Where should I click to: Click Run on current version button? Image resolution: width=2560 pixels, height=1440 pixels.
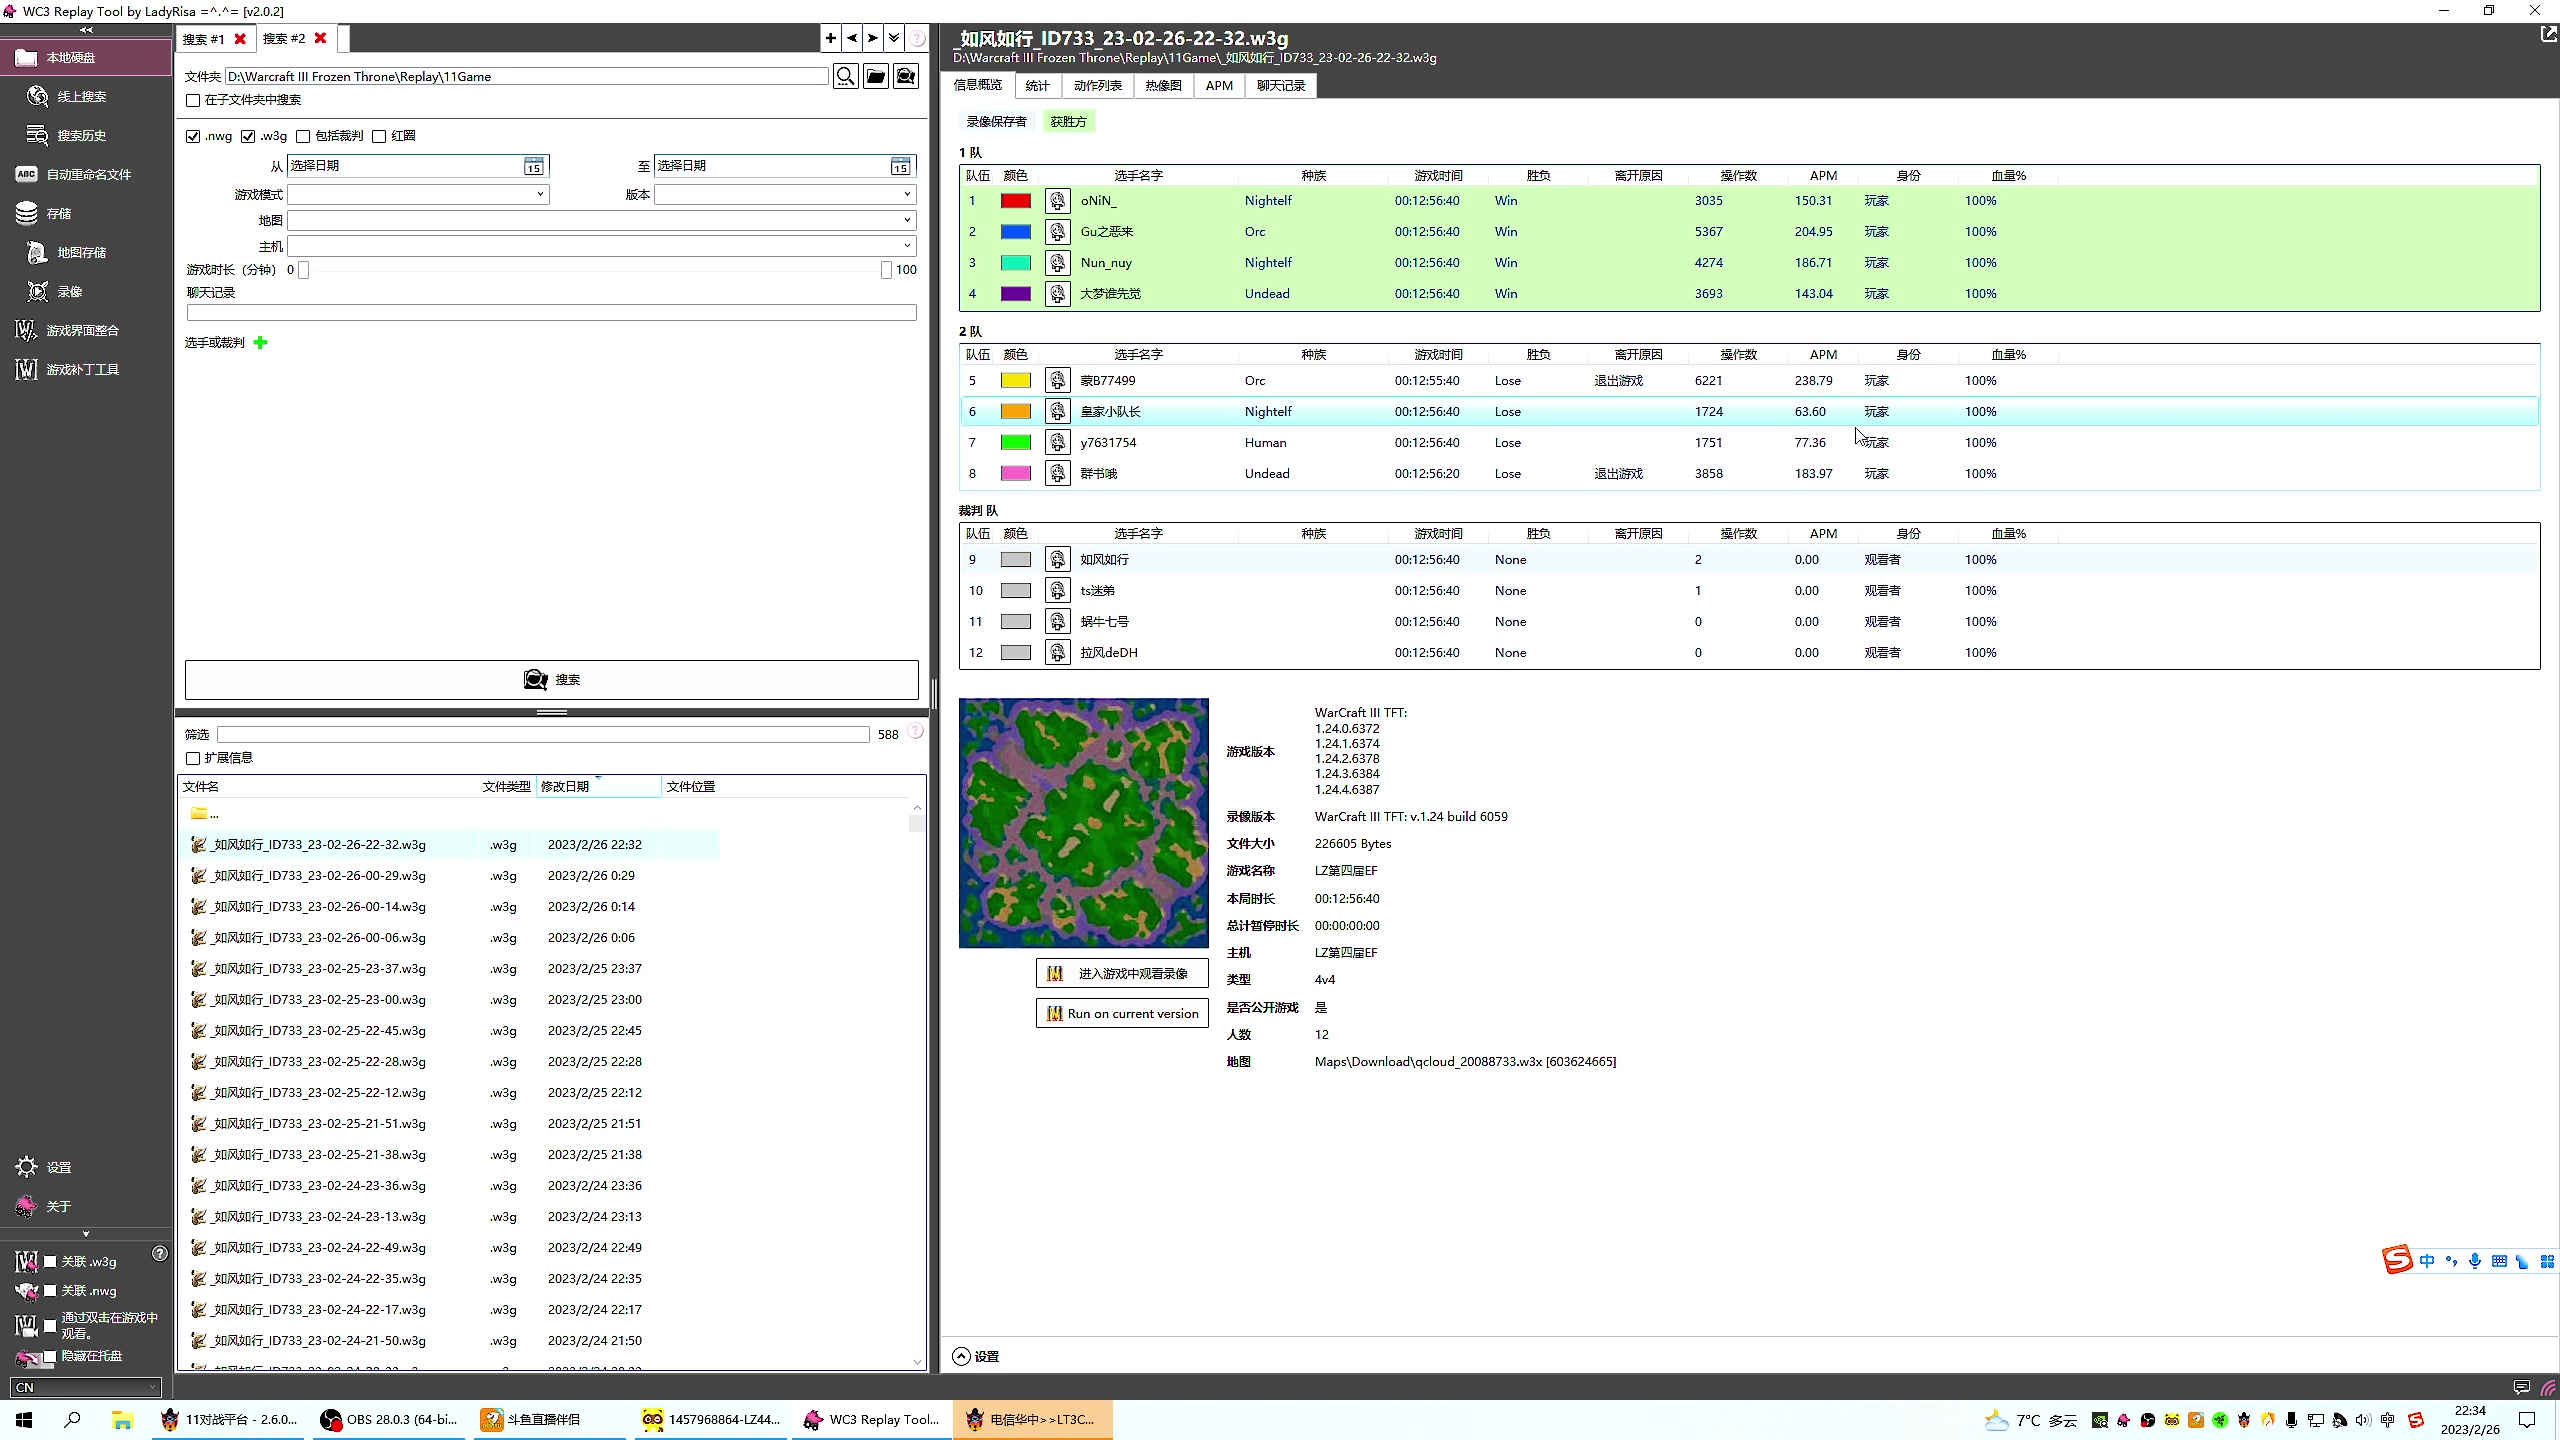[x=1122, y=1013]
